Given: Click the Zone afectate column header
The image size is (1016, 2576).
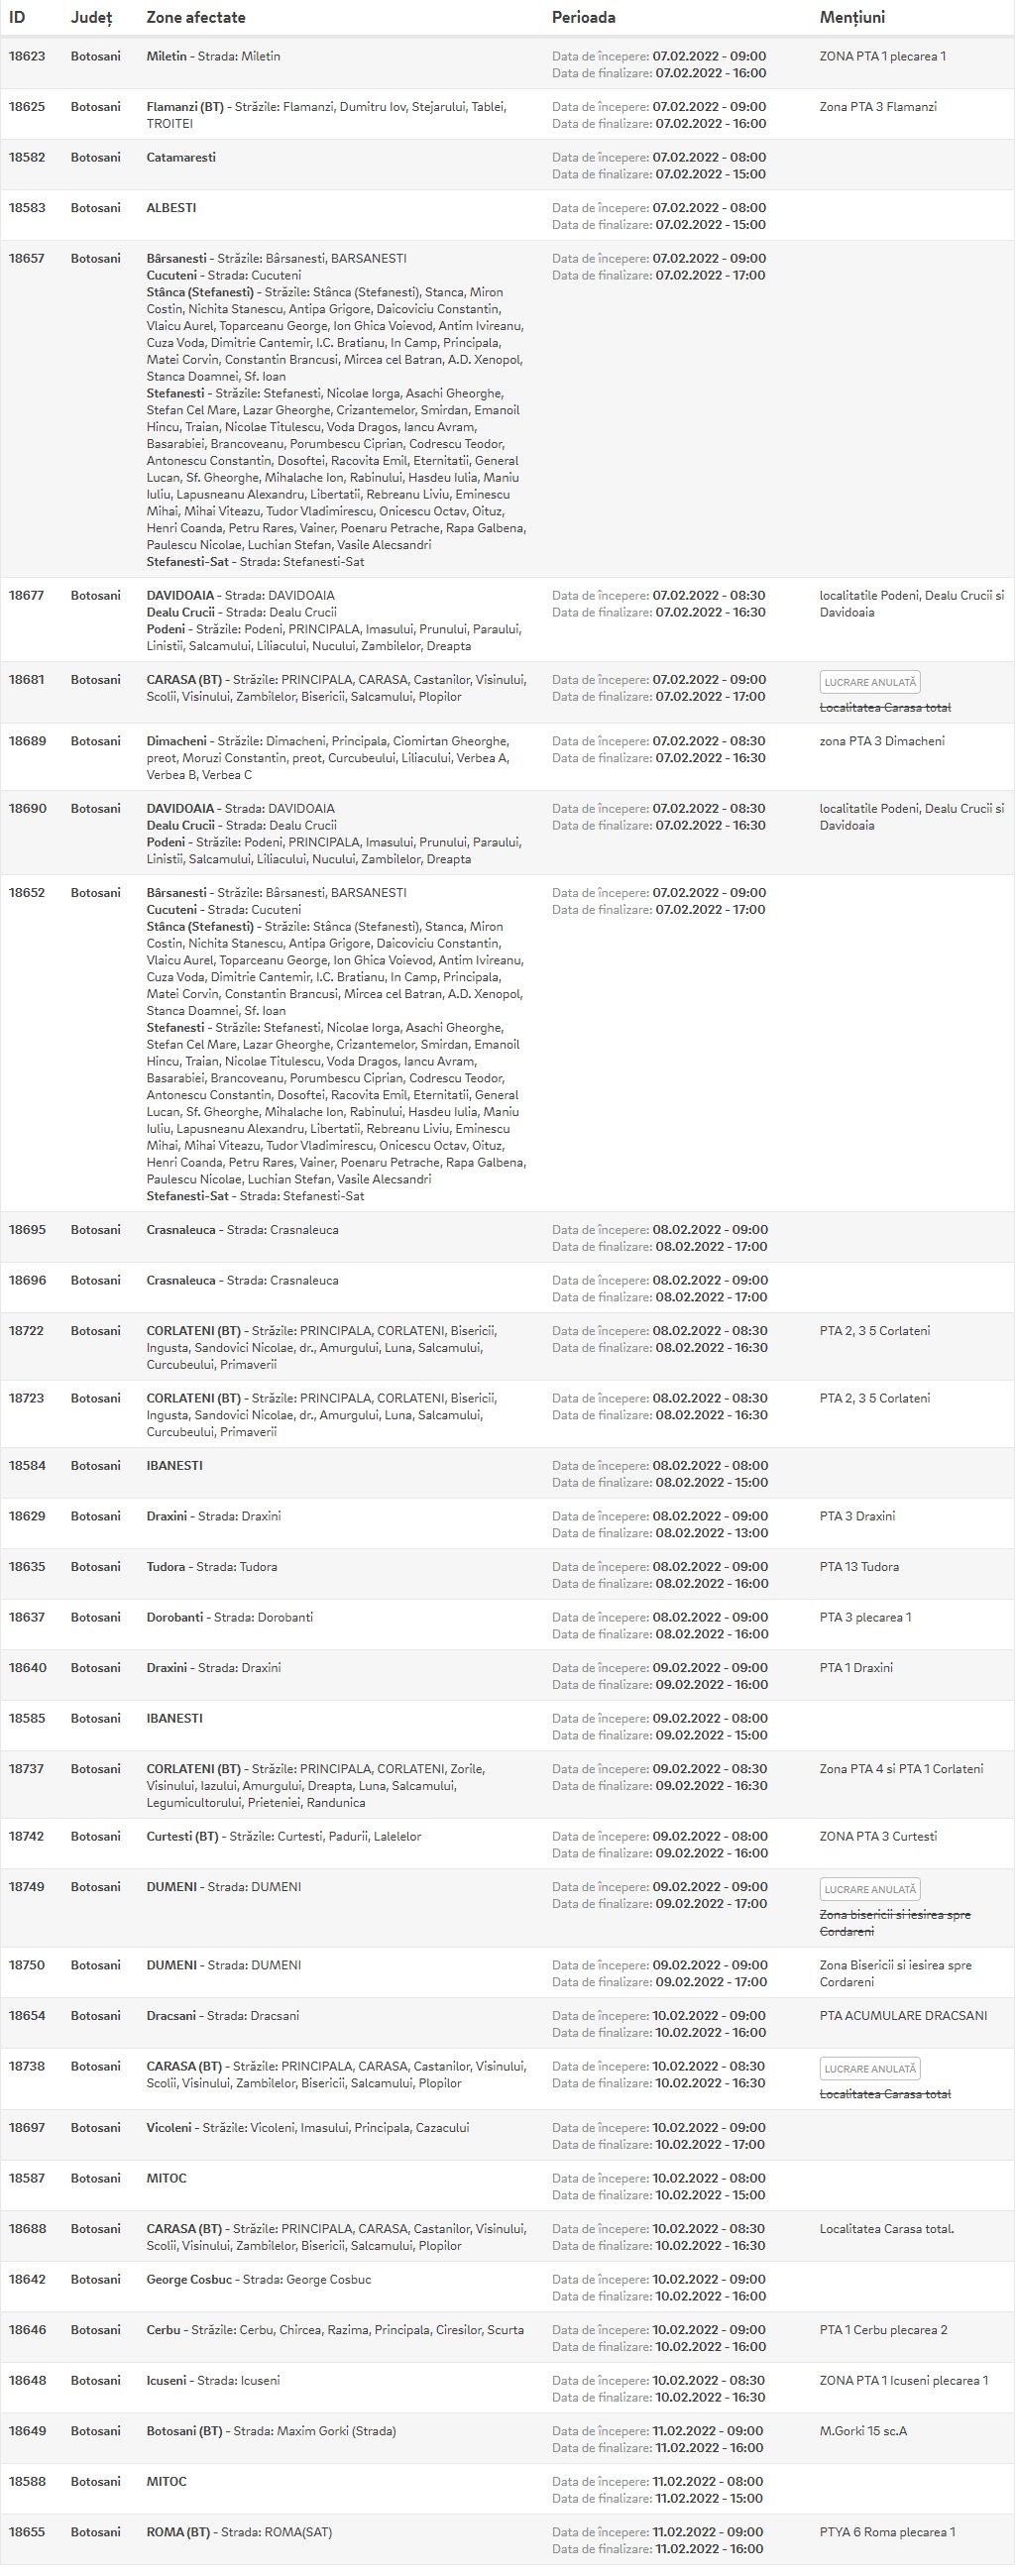Looking at the screenshot, I should (196, 17).
